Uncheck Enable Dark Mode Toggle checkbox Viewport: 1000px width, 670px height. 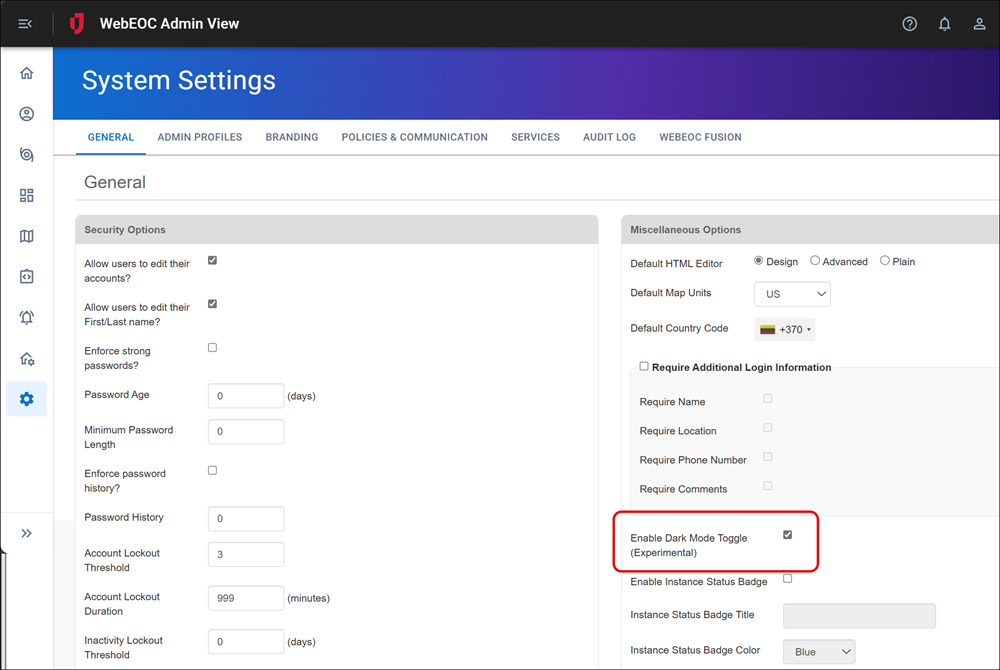[x=787, y=535]
